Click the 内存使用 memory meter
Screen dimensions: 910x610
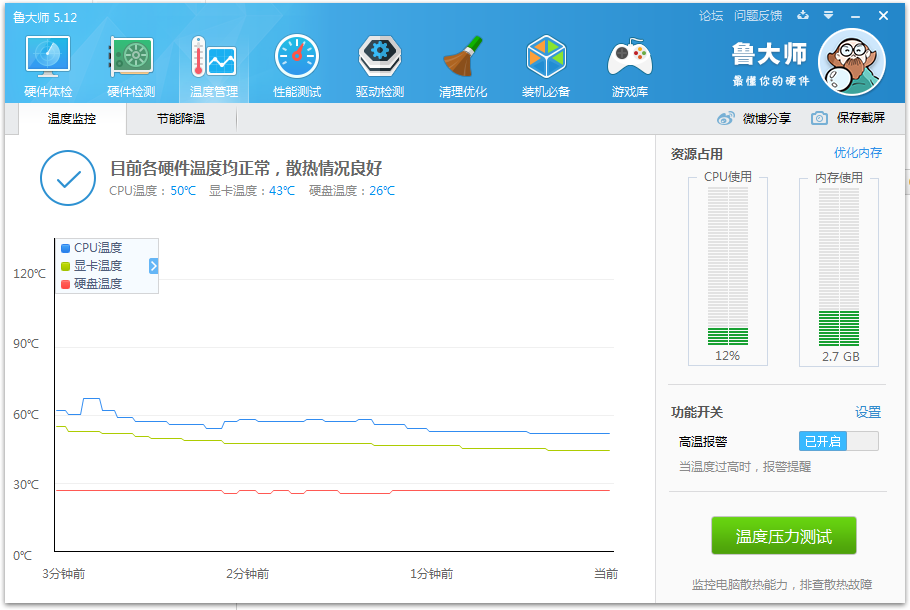pos(839,266)
